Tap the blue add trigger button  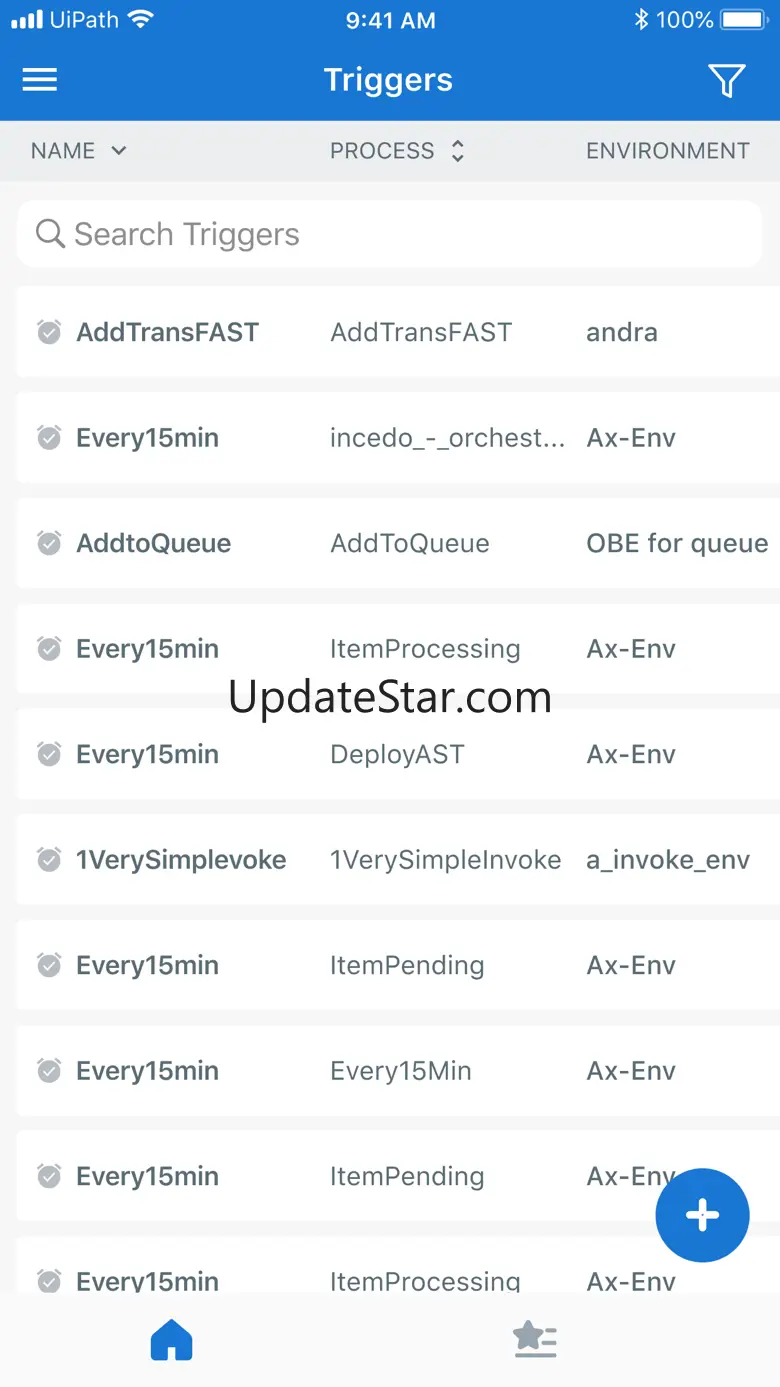(702, 1216)
